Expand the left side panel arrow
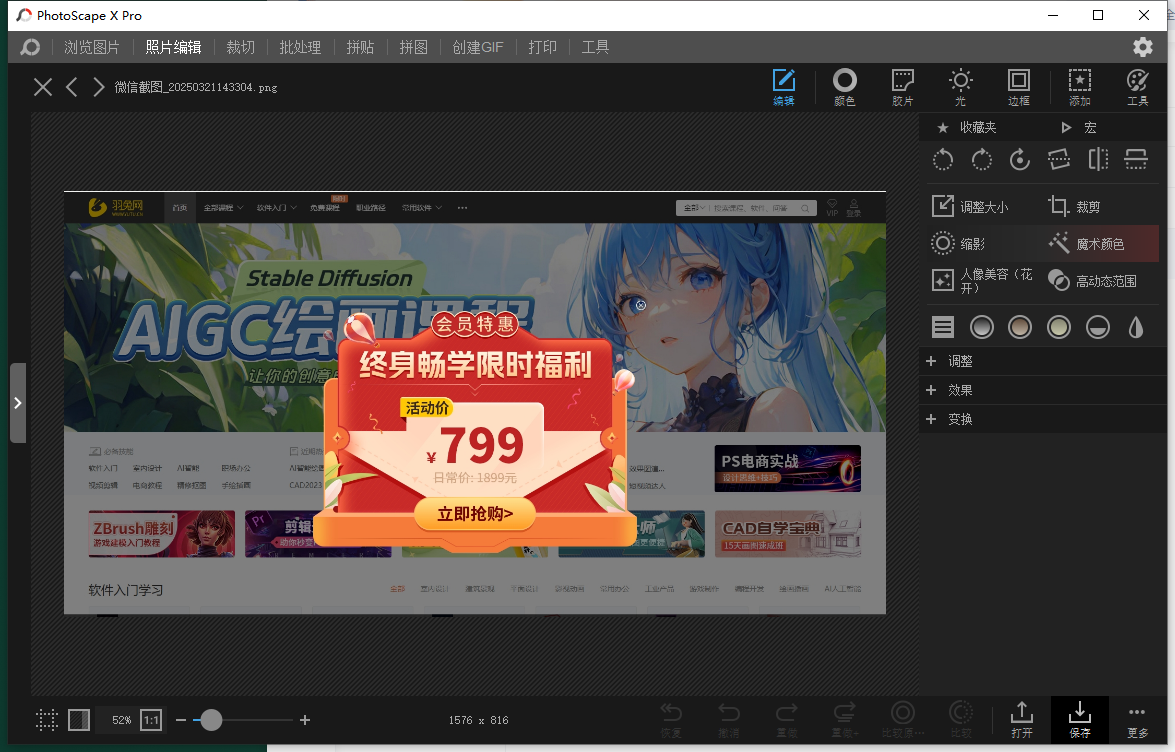Screen dimensions: 1175x752 click(x=18, y=403)
